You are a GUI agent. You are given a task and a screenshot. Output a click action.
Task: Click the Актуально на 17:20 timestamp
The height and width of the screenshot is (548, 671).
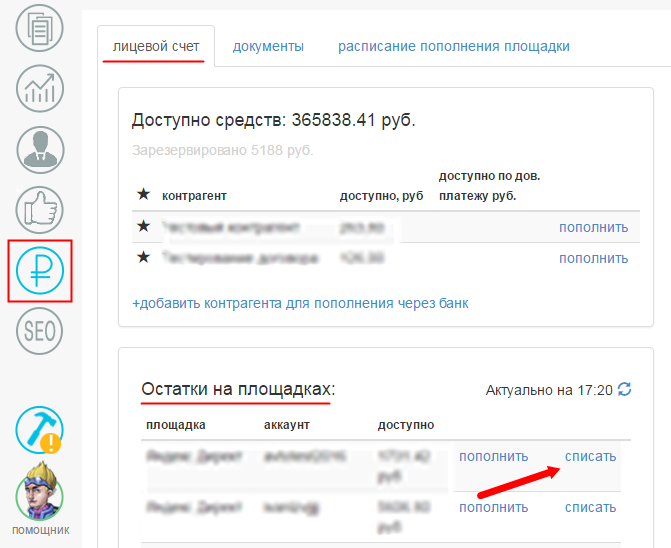pos(549,390)
